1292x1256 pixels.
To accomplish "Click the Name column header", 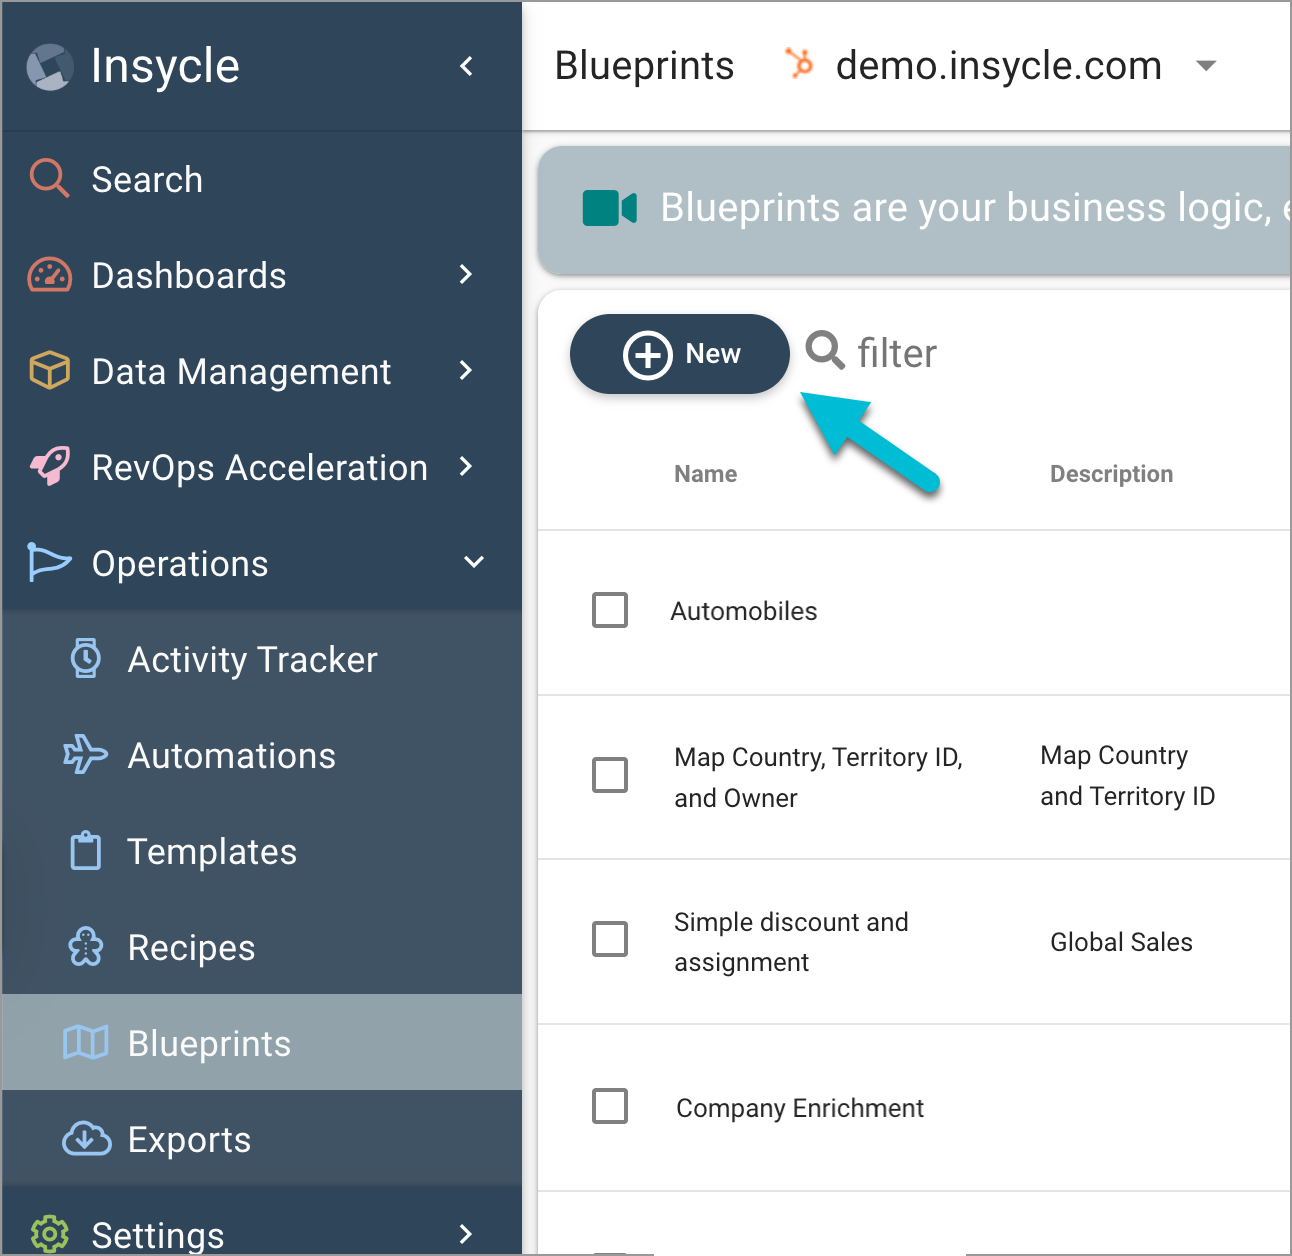I will pos(706,474).
